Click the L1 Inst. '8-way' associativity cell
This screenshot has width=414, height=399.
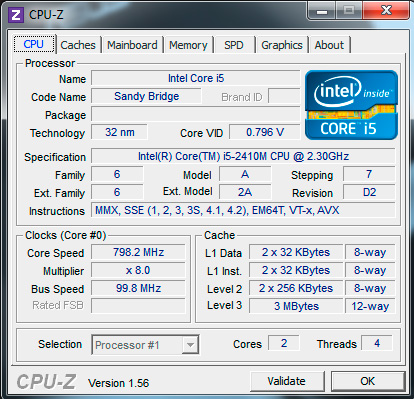click(370, 270)
